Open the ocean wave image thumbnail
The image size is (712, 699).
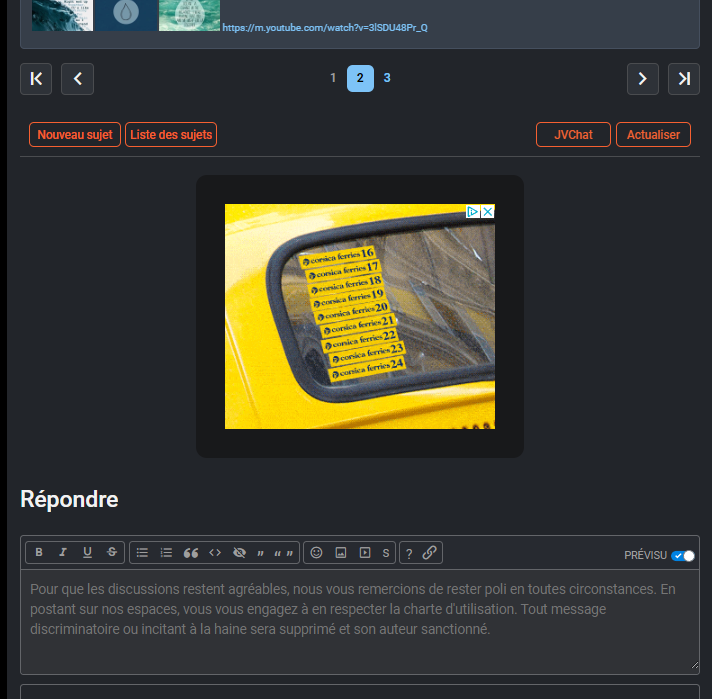tap(62, 15)
